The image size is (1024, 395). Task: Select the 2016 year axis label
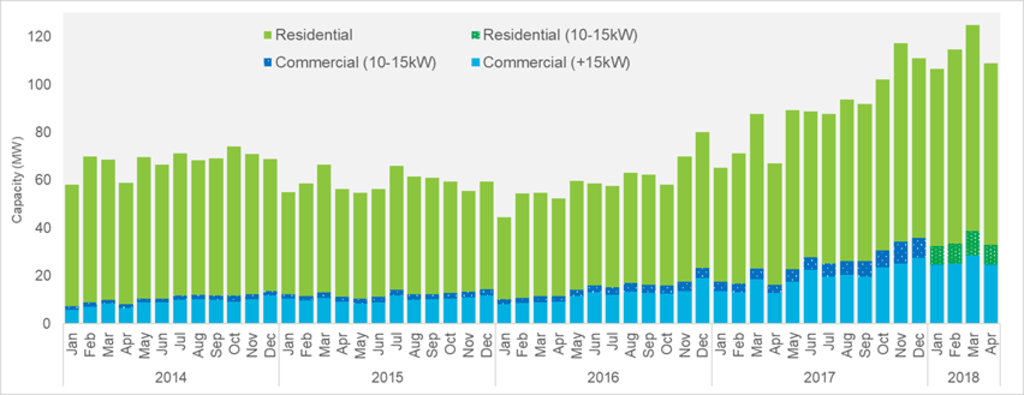coord(603,377)
